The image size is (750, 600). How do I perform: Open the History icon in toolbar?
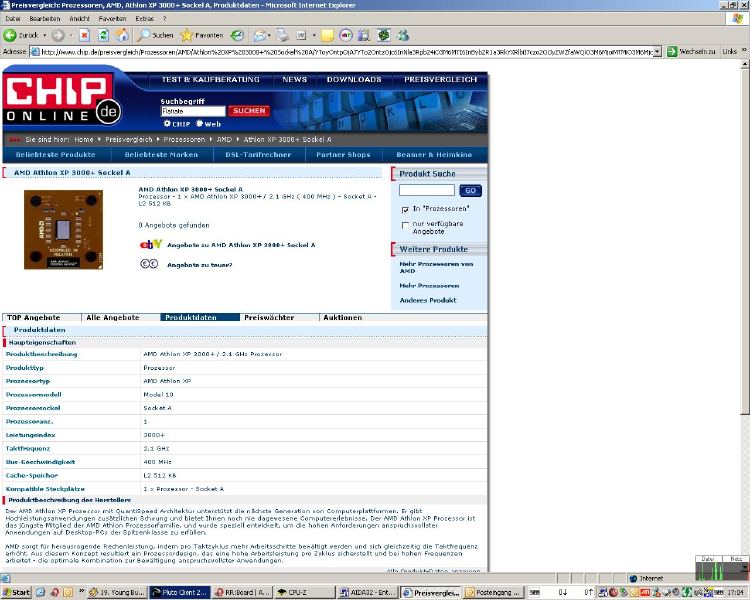237,35
